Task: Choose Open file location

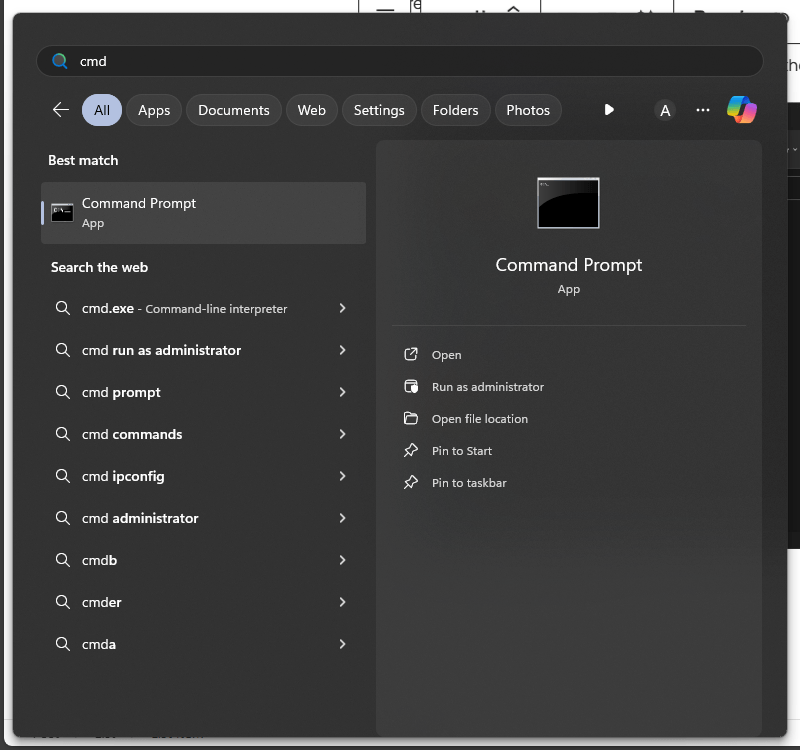Action: (480, 419)
